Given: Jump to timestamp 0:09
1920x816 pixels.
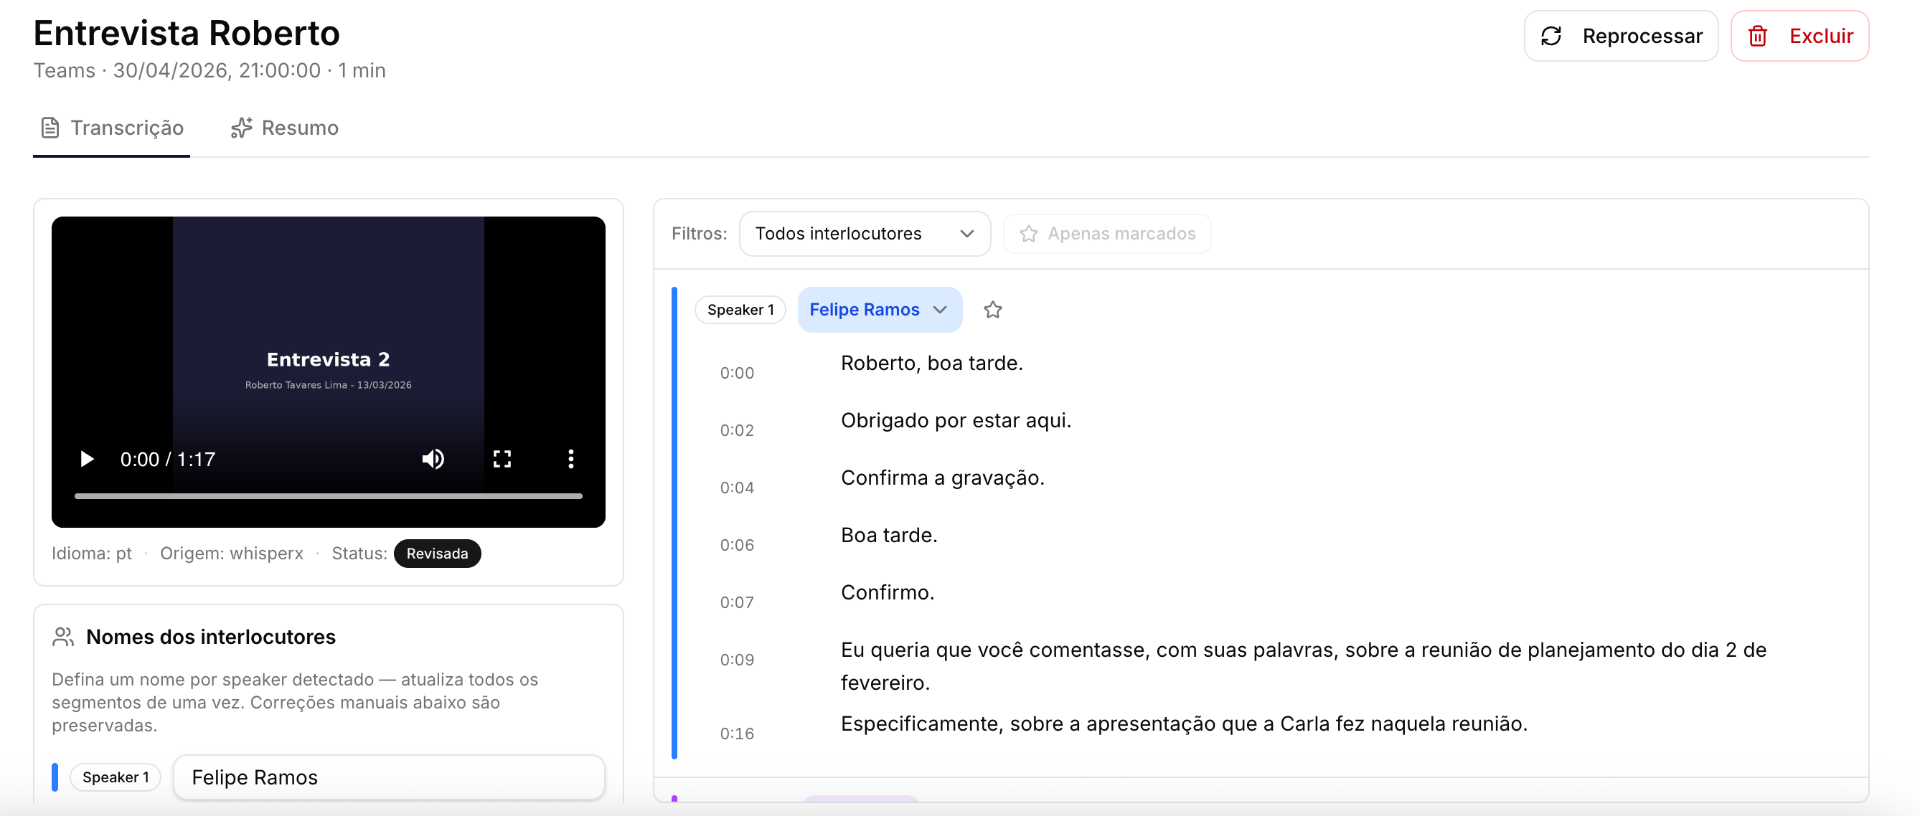Looking at the screenshot, I should (737, 659).
